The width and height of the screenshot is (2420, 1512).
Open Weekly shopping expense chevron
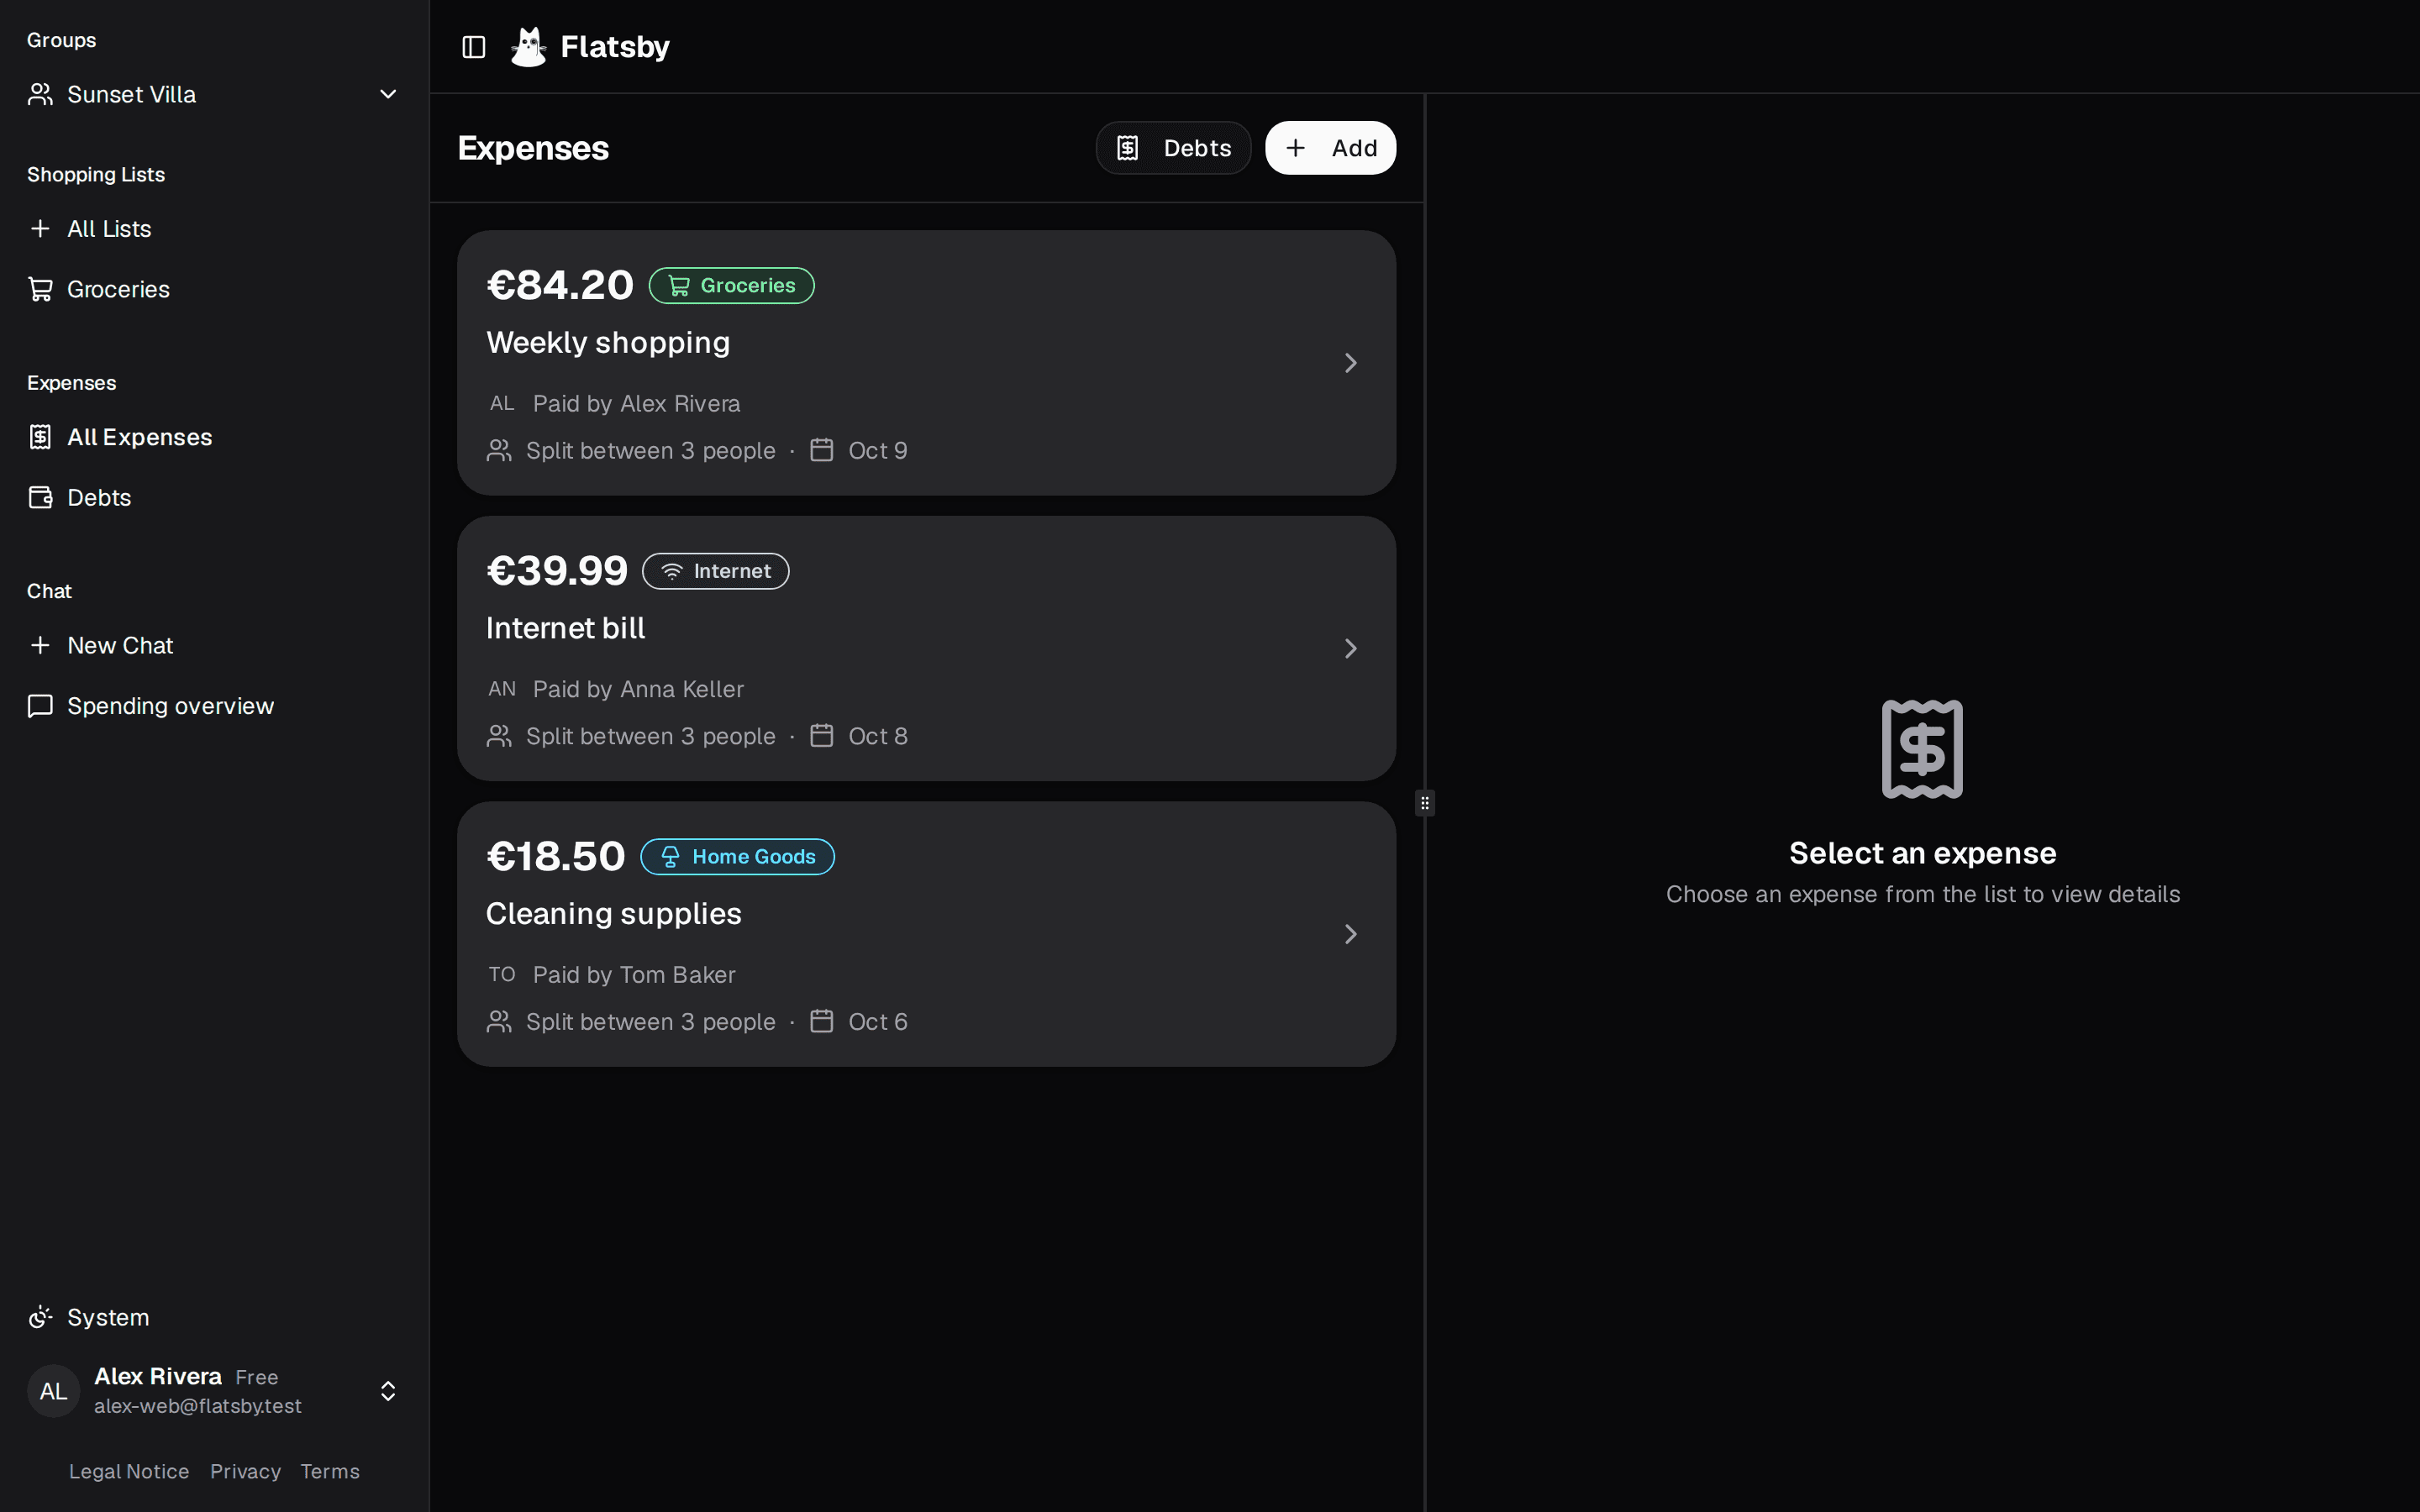[x=1350, y=363]
